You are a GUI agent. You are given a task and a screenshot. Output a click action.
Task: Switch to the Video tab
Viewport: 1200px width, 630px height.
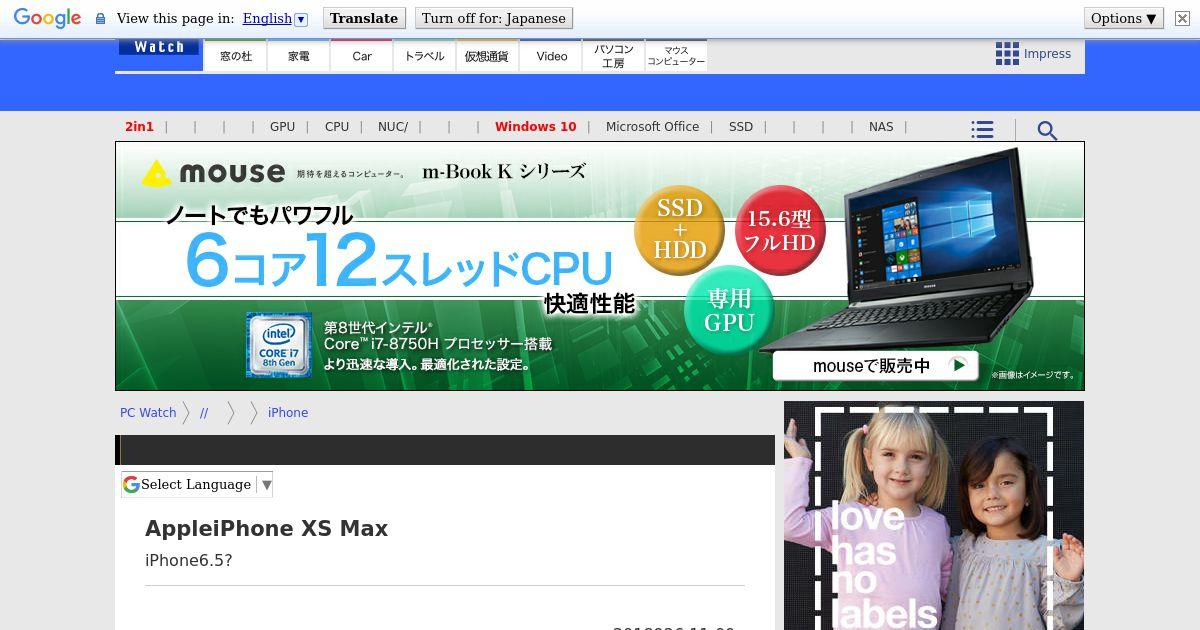point(551,56)
